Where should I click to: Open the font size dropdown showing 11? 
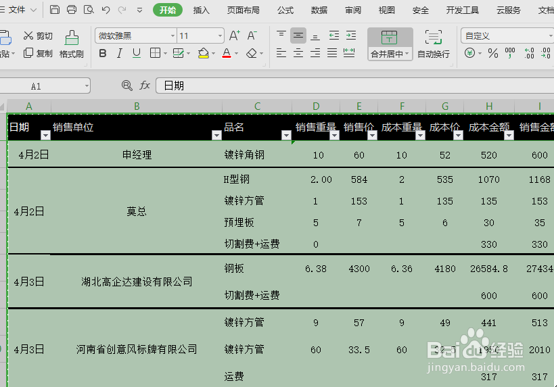click(220, 36)
